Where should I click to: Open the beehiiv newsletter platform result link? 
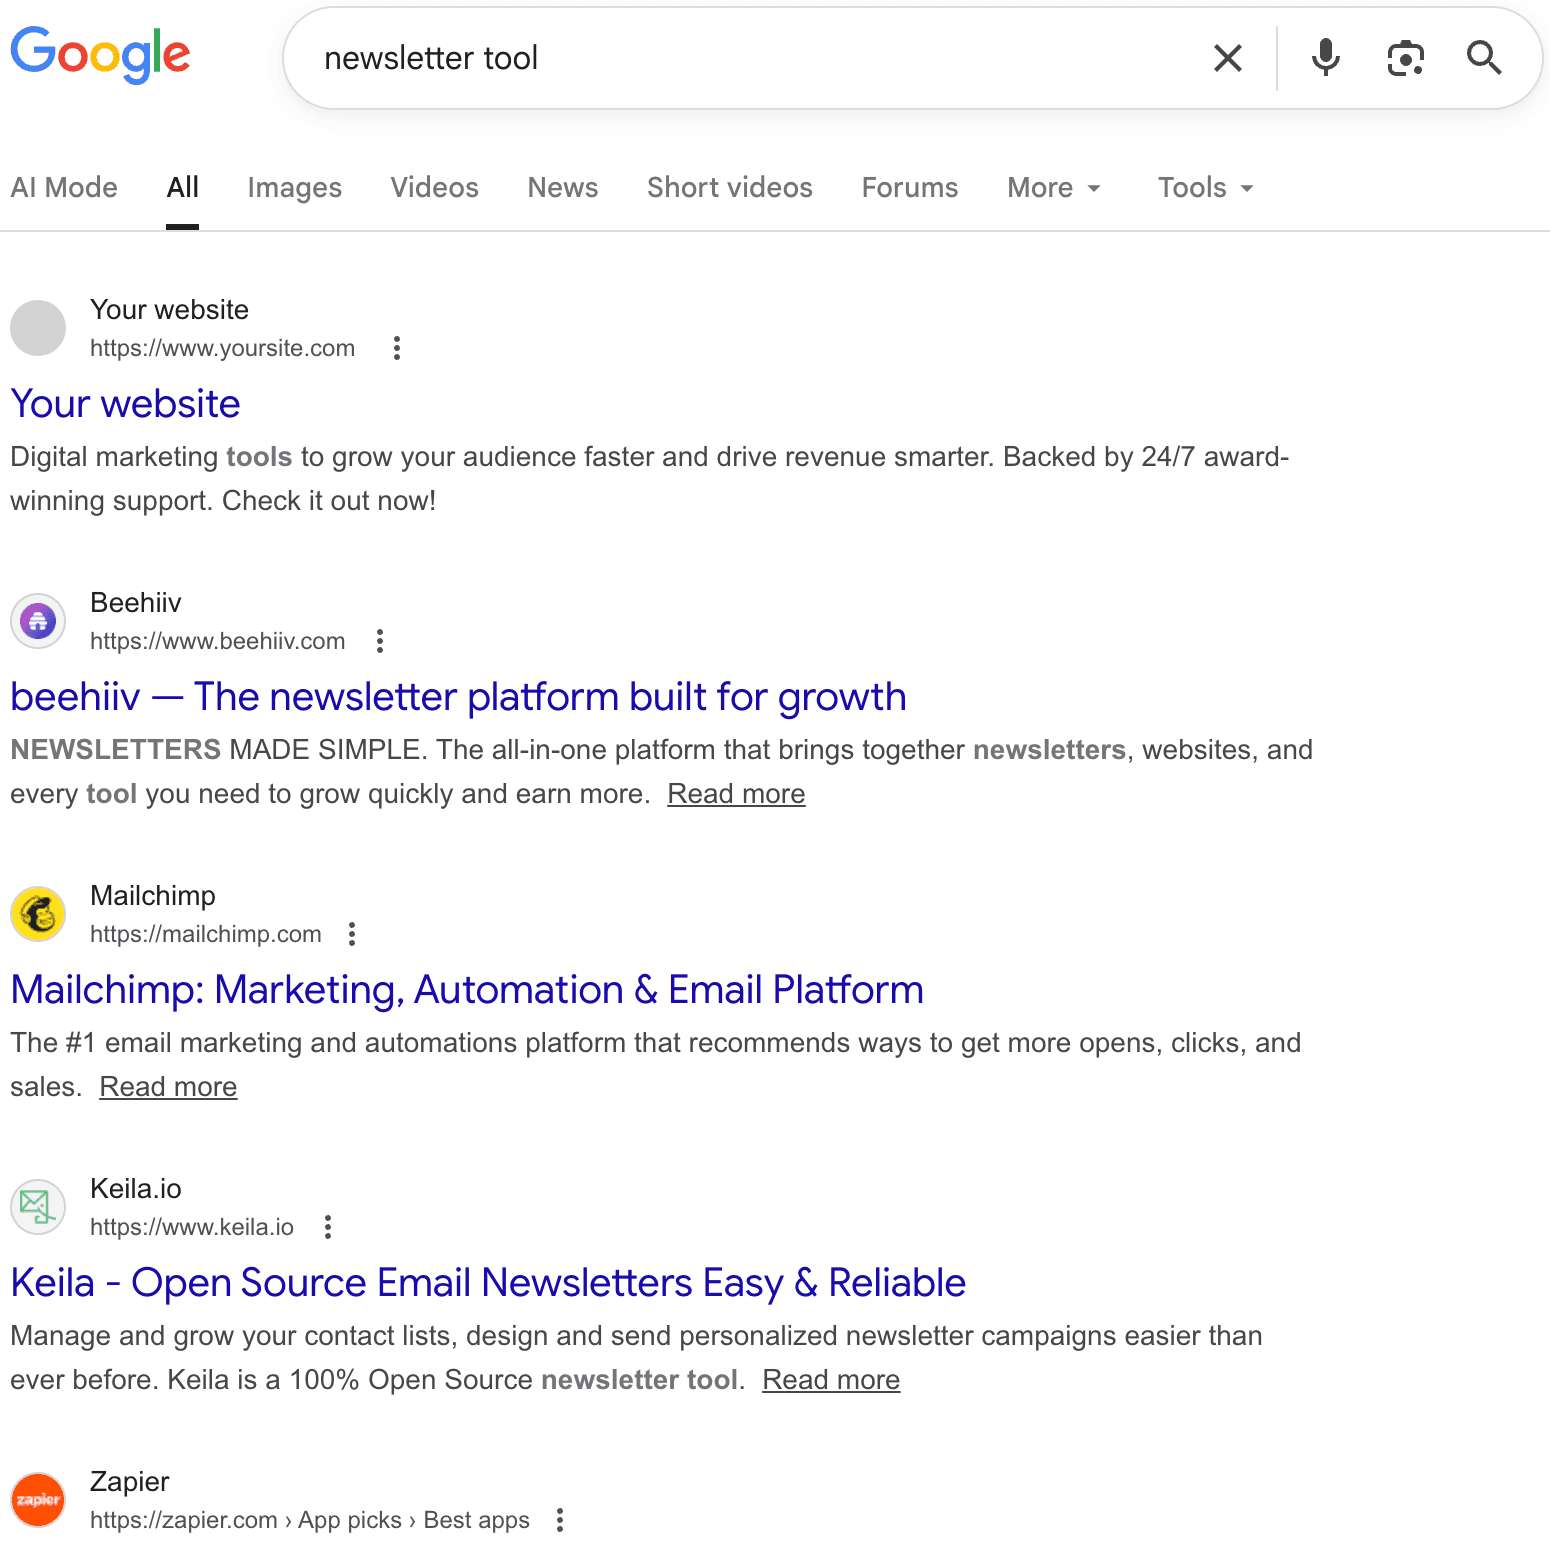pos(458,697)
